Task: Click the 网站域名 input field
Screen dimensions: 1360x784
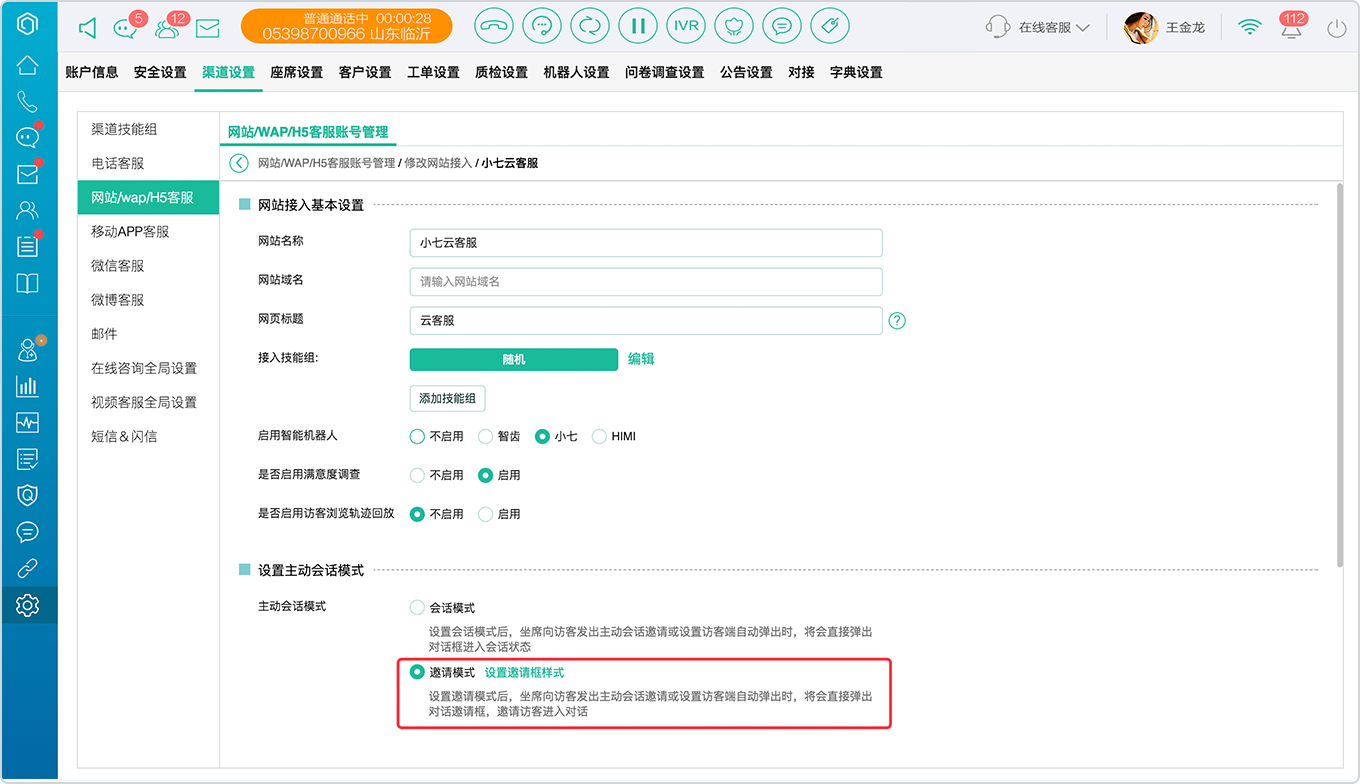Action: (x=646, y=282)
